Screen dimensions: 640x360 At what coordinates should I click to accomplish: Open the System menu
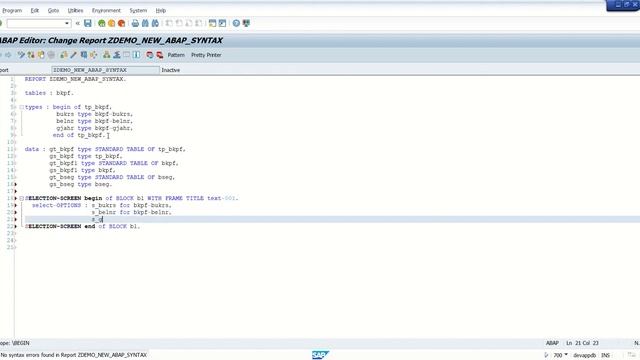(x=138, y=10)
